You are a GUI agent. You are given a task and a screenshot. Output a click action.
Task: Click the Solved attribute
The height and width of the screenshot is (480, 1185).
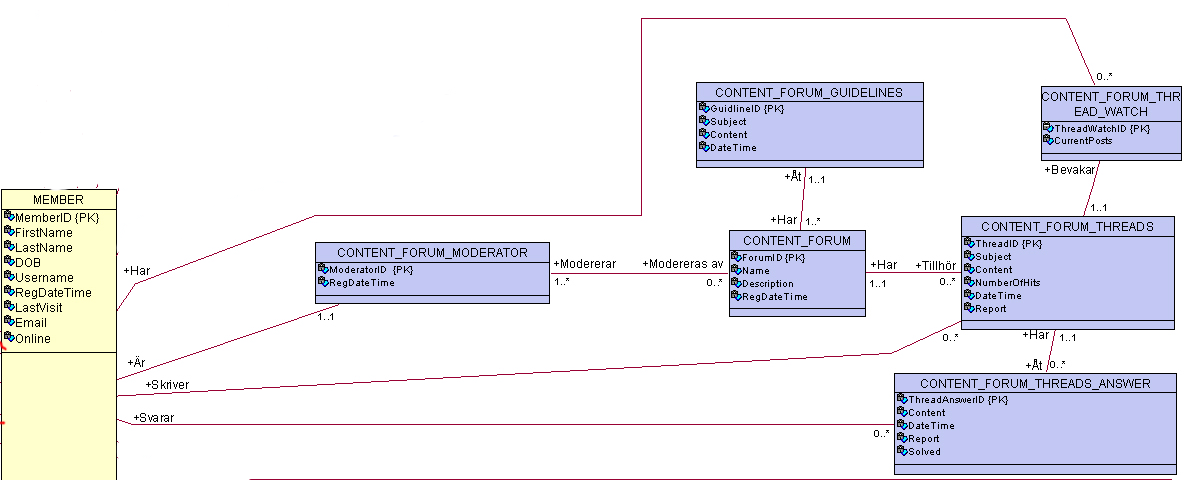tap(924, 452)
